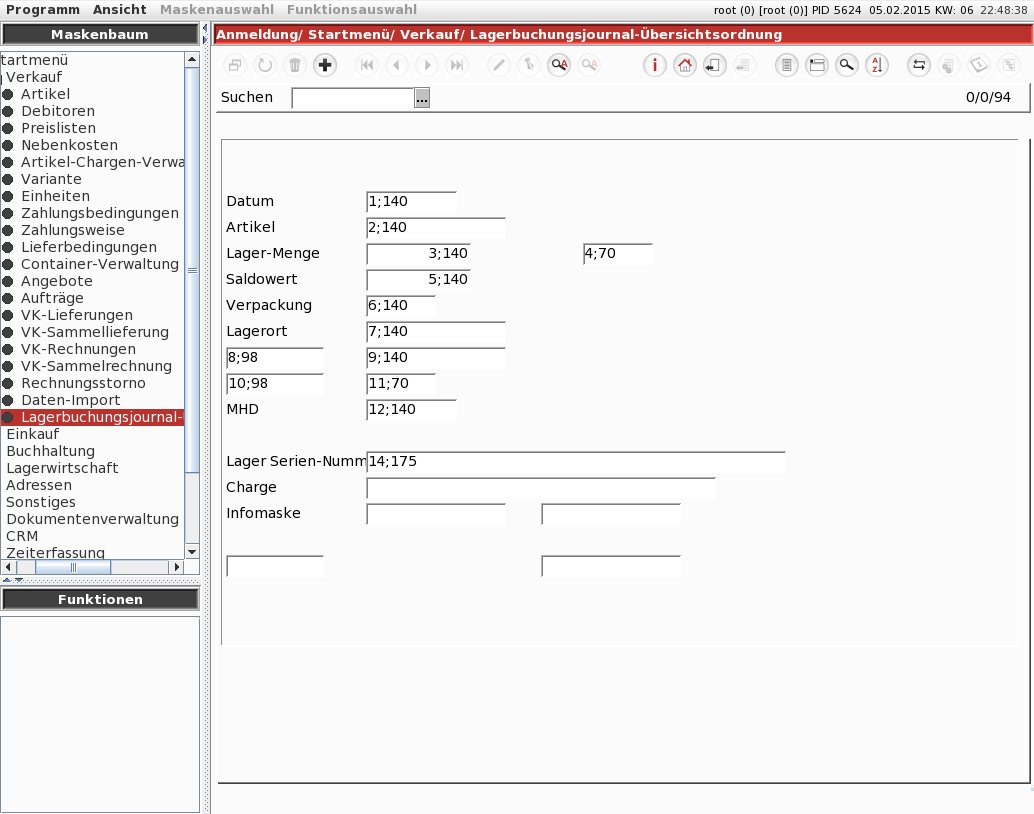Viewport: 1034px width, 814px height.
Task: Click the Charge input field
Action: 541,487
